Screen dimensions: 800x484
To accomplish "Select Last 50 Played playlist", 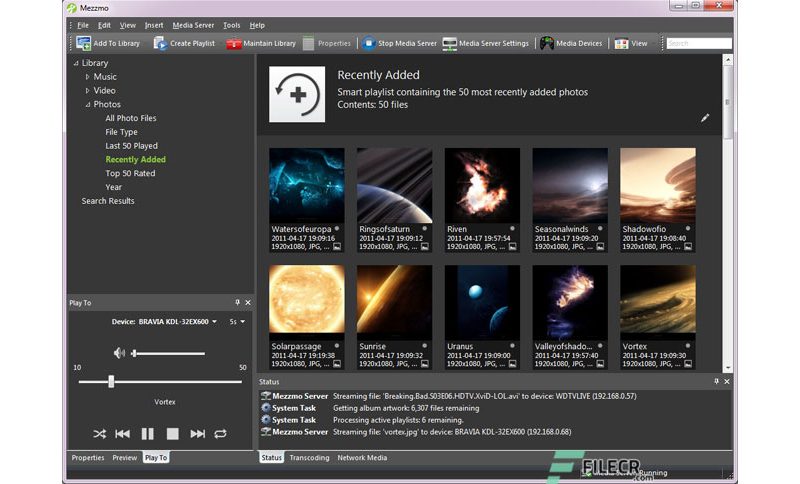I will tap(131, 146).
